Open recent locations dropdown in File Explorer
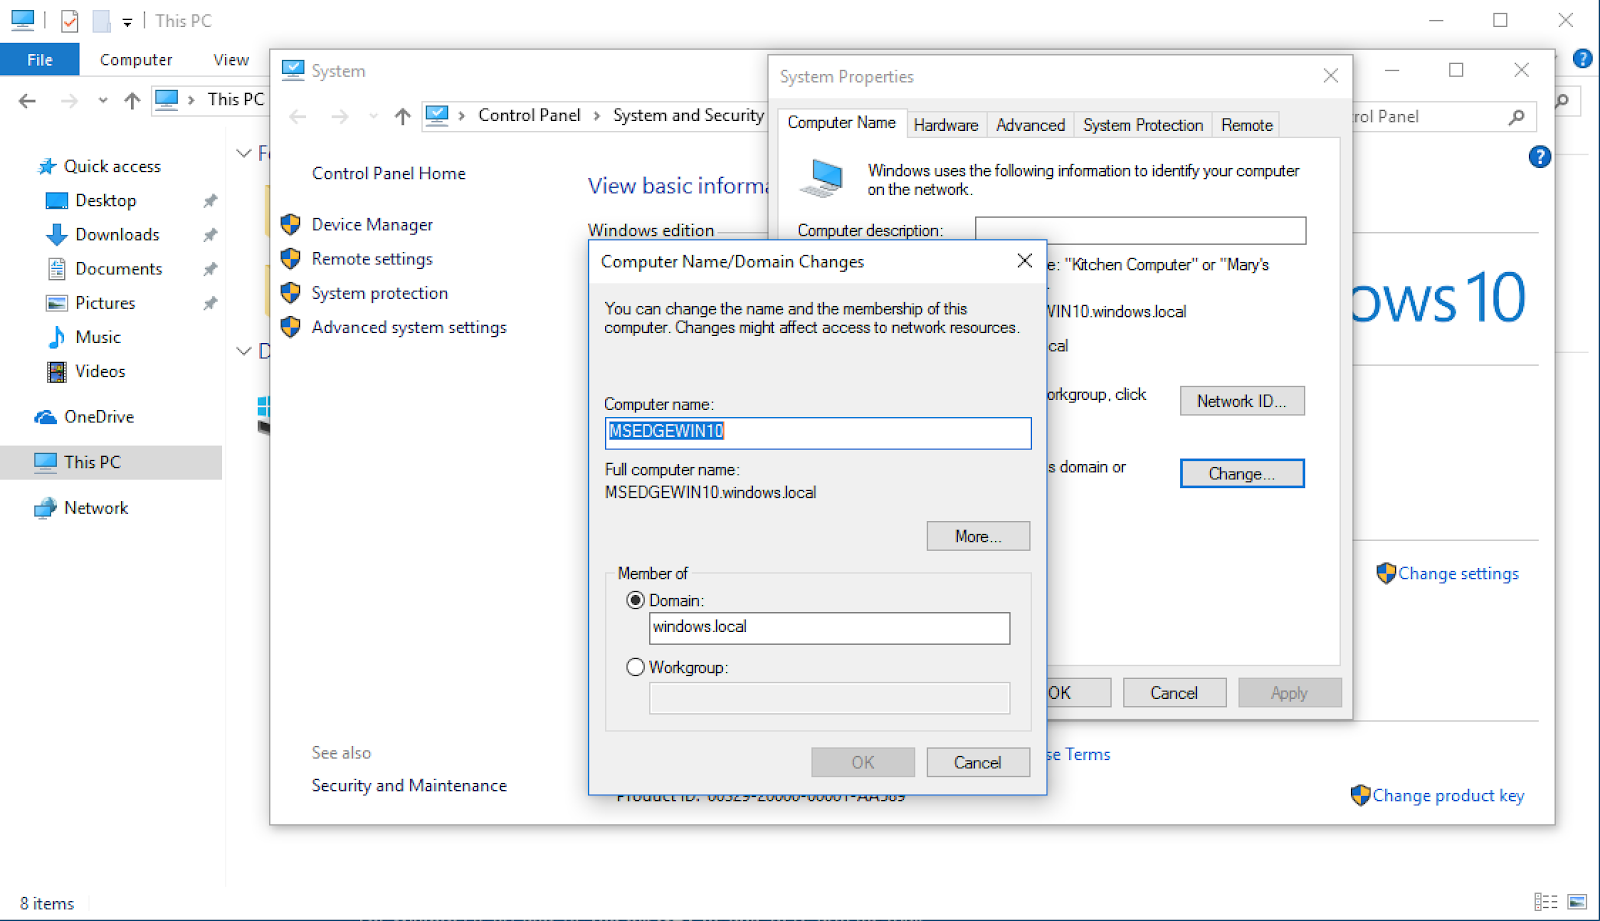 103,100
